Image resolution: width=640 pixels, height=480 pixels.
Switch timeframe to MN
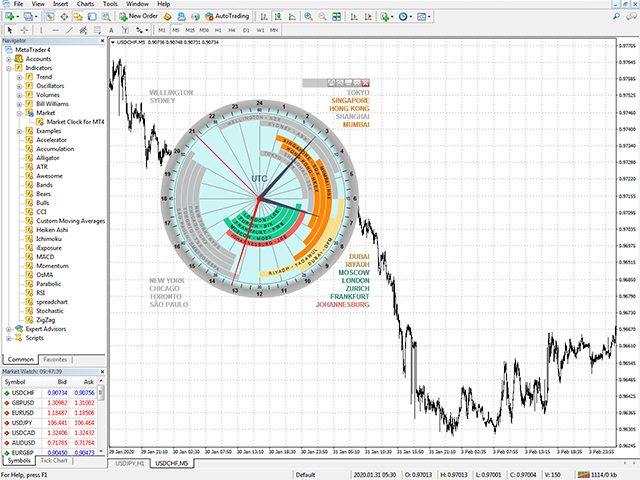(274, 30)
